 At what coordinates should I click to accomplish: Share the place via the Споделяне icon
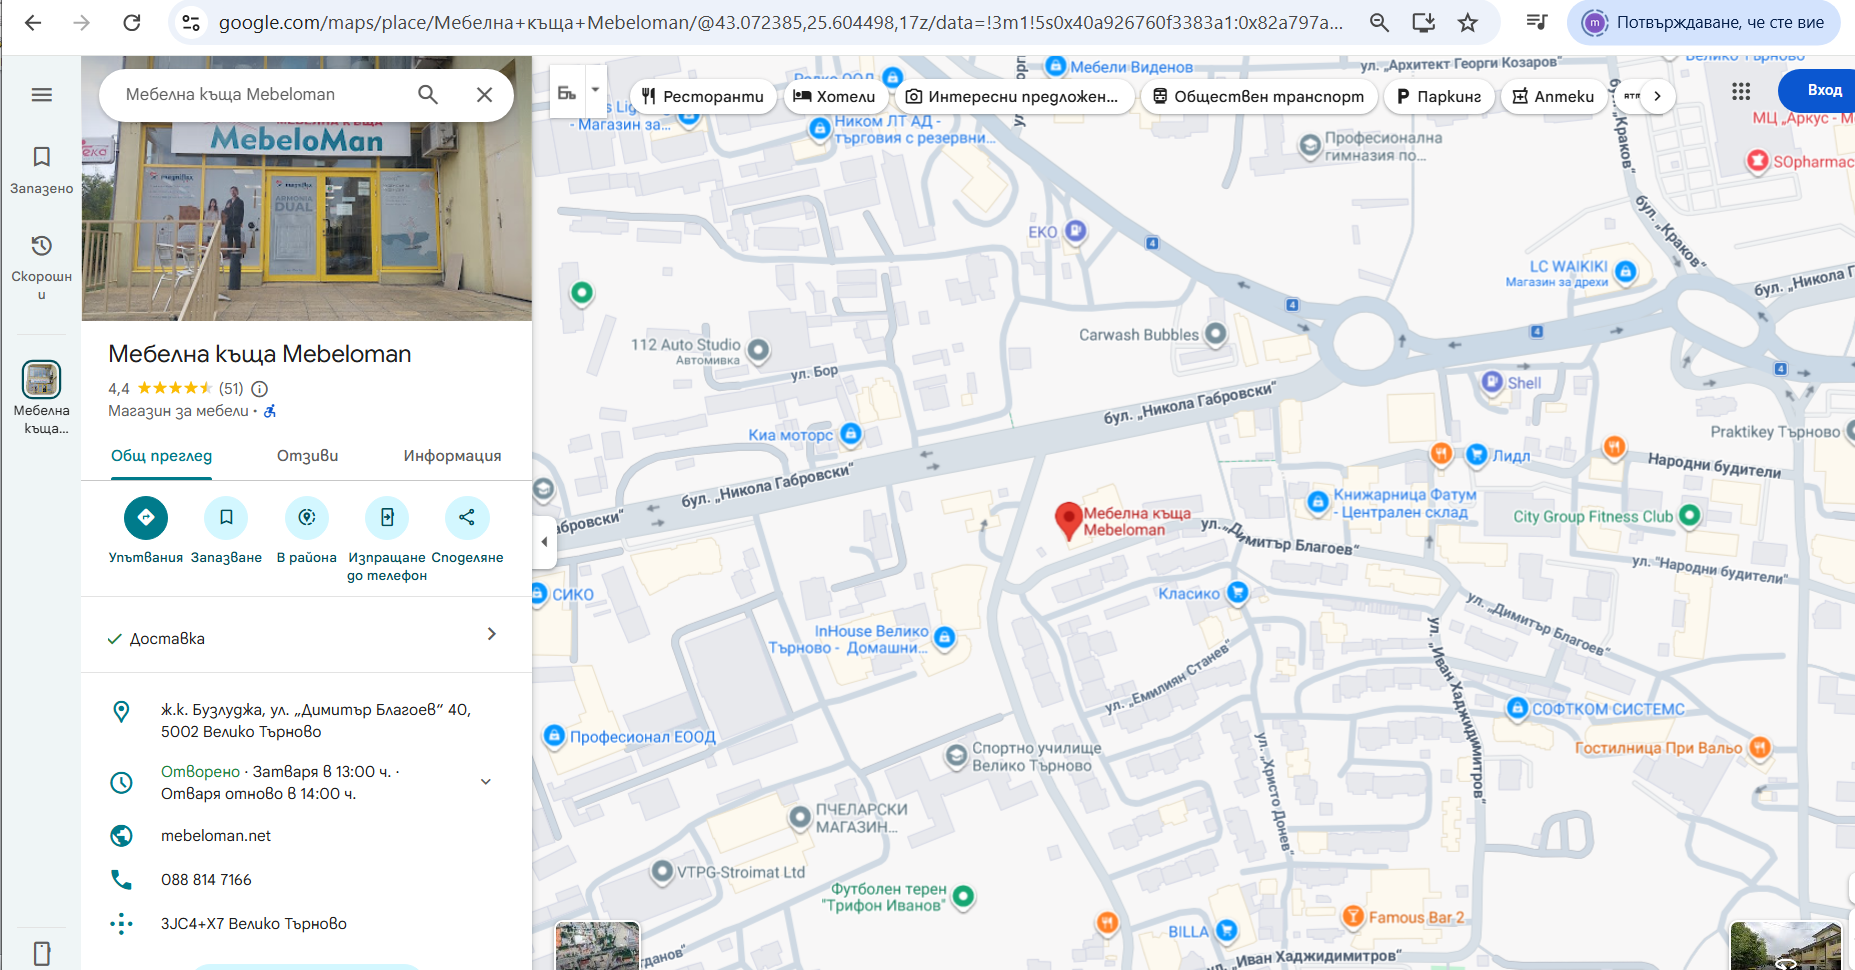point(467,518)
